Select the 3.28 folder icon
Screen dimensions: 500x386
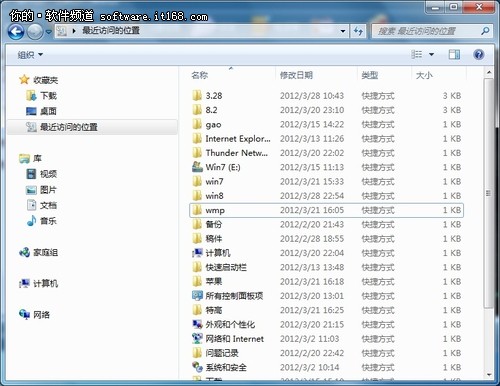[197, 96]
